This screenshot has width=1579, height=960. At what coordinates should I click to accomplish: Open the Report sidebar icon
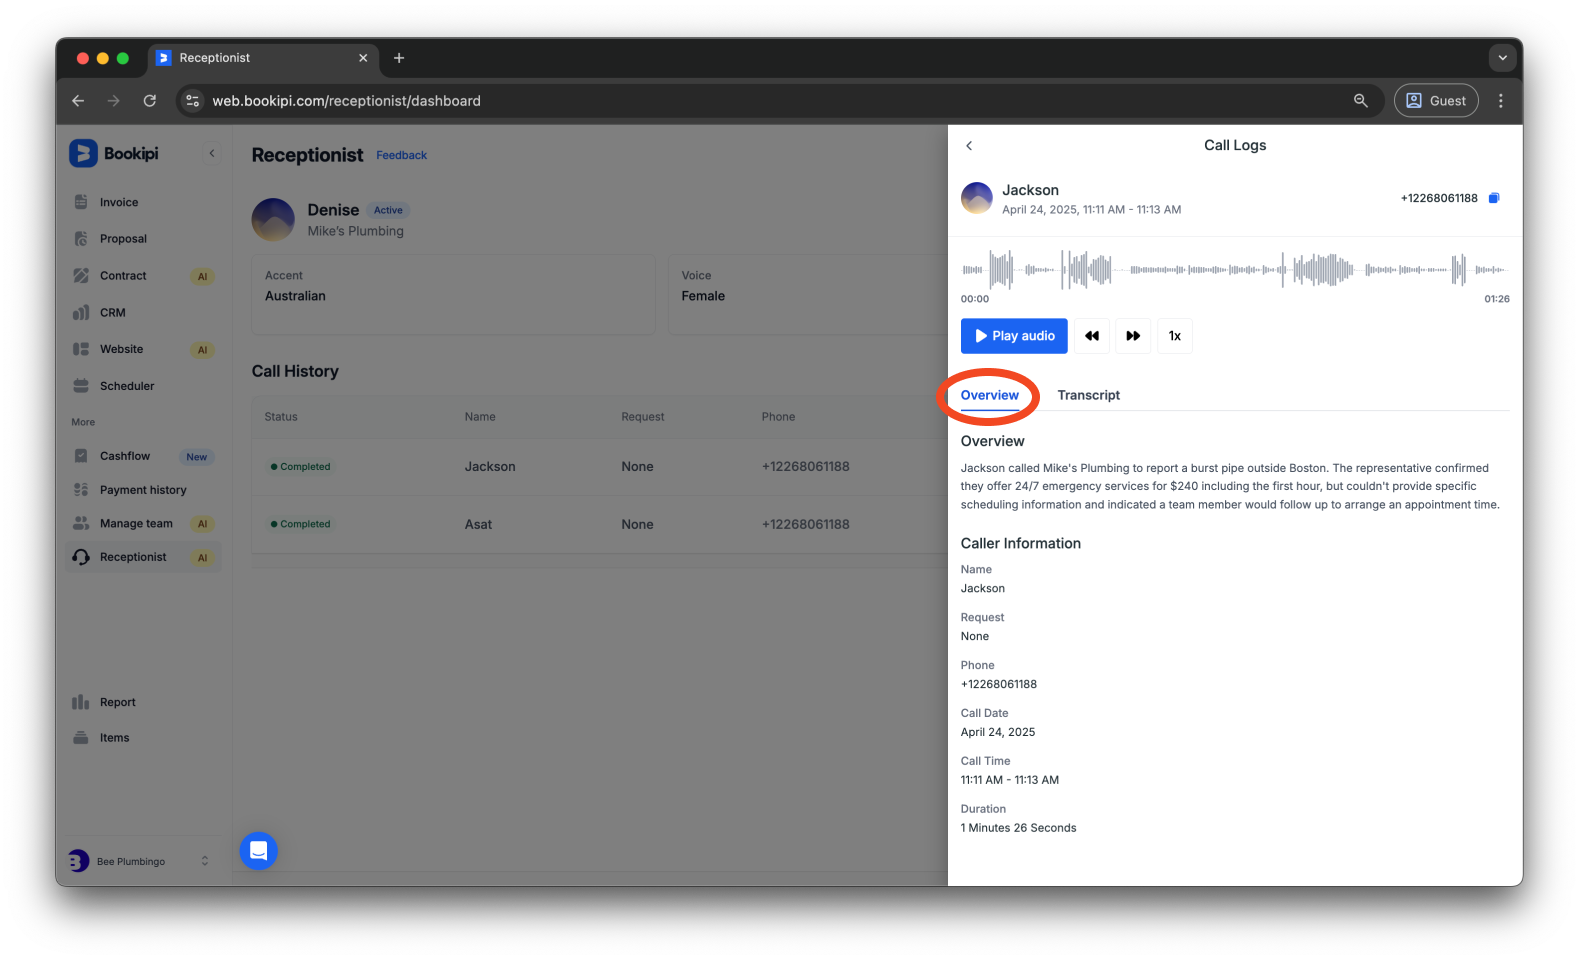point(81,702)
